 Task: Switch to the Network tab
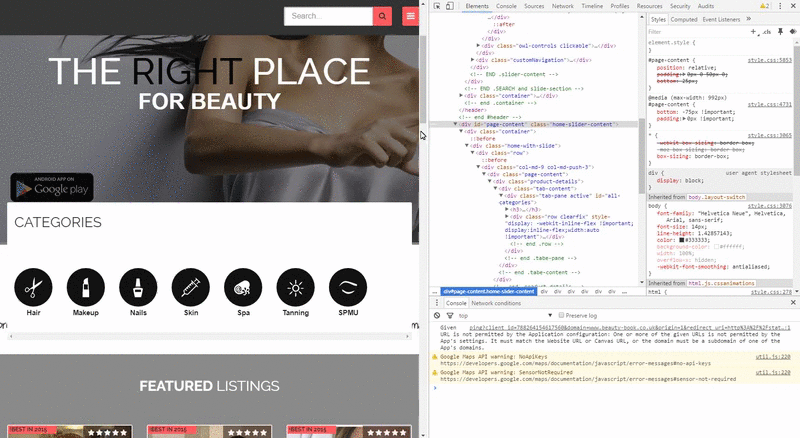click(x=563, y=6)
